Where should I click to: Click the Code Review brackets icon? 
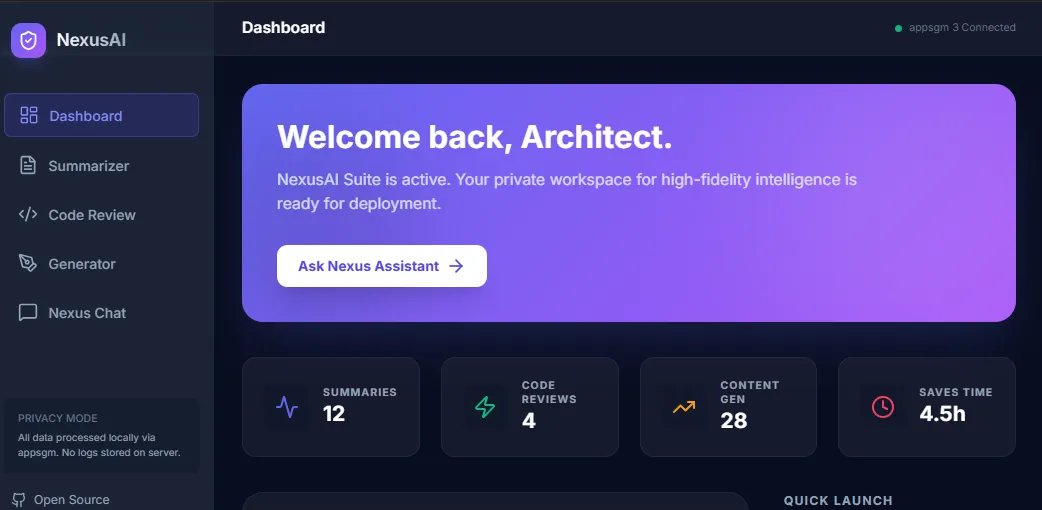pyautogui.click(x=28, y=214)
